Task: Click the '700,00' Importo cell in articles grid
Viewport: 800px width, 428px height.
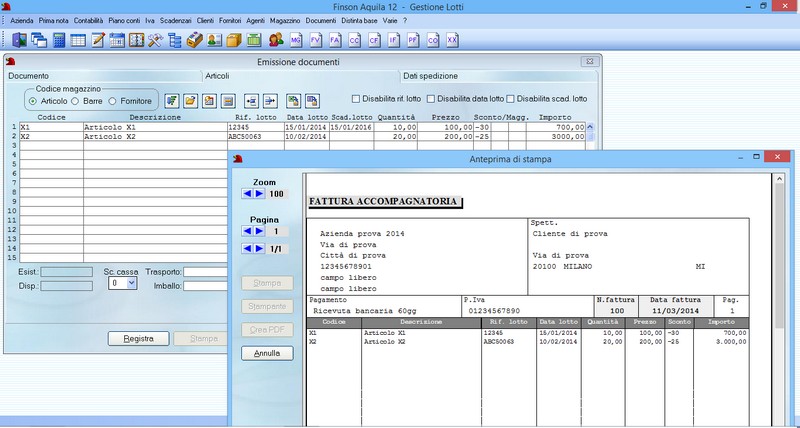Action: coord(556,127)
